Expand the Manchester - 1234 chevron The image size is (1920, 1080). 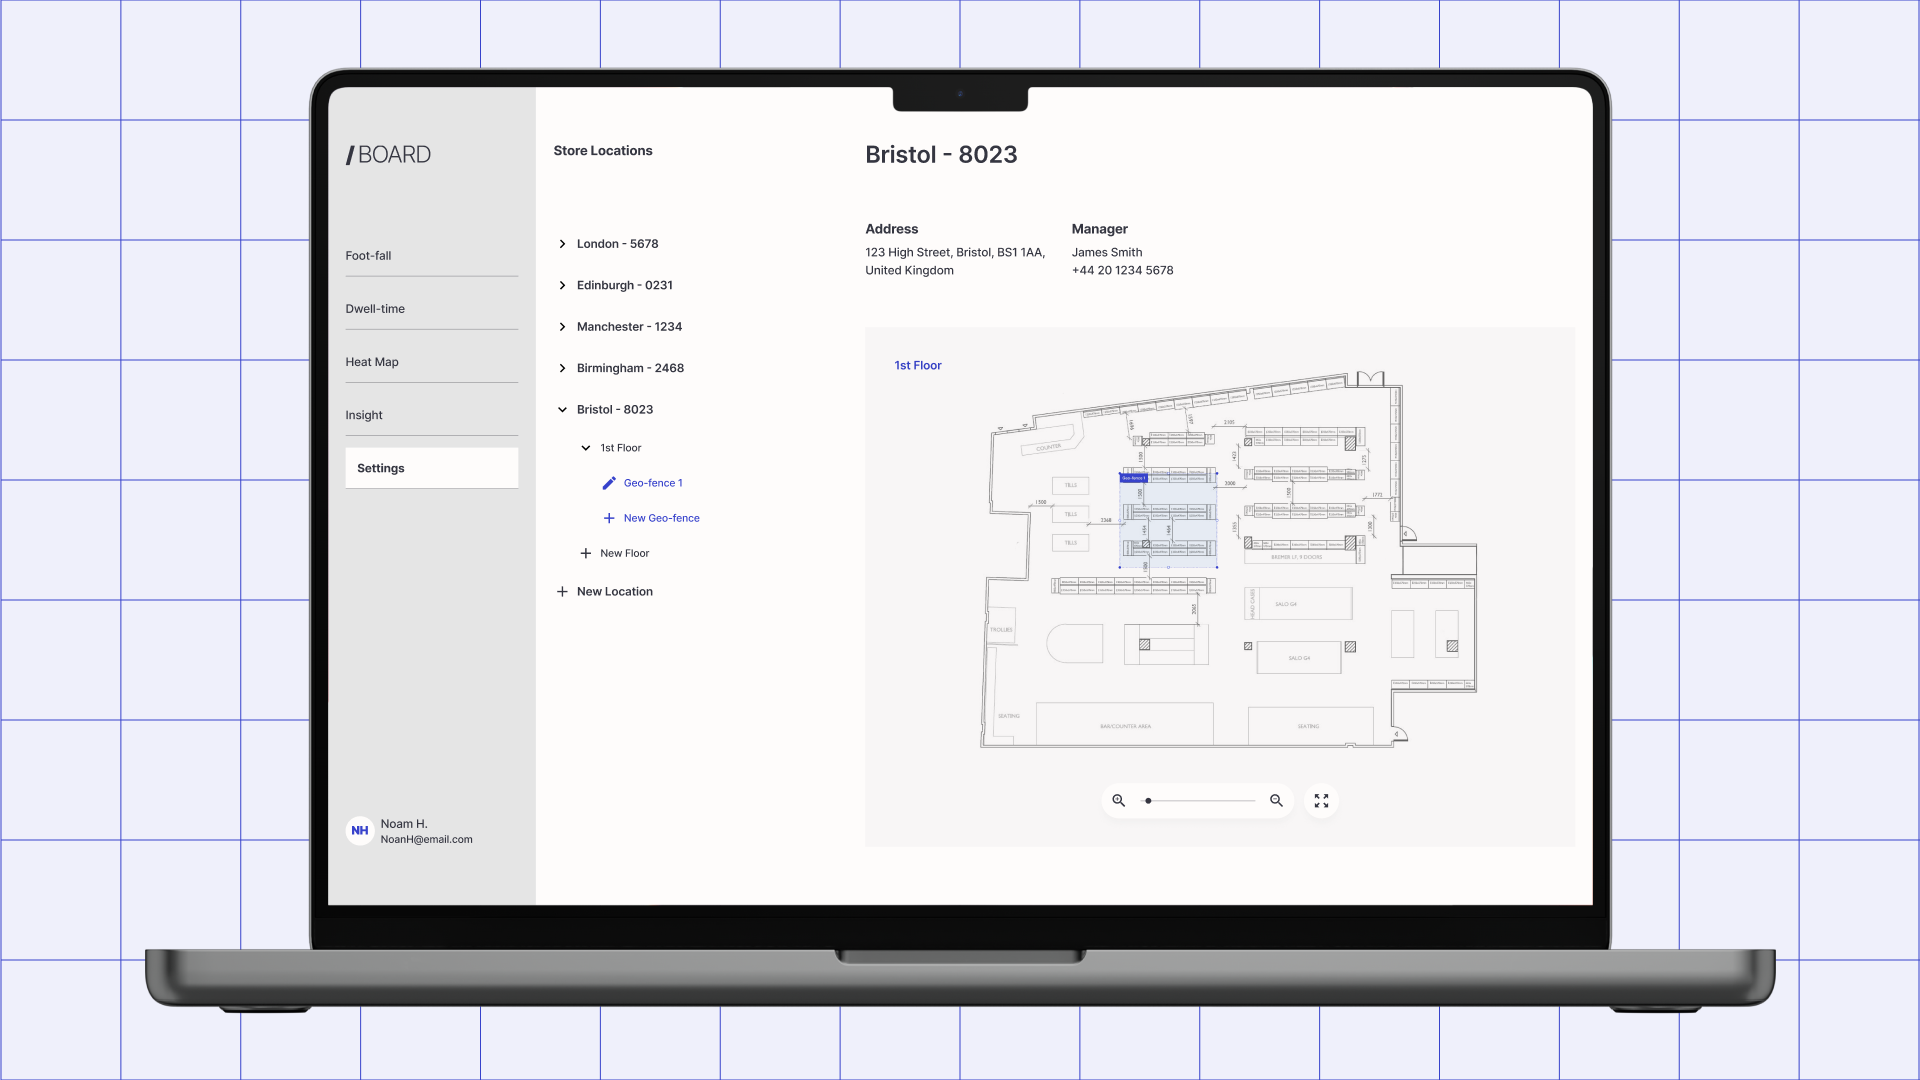[x=563, y=327]
